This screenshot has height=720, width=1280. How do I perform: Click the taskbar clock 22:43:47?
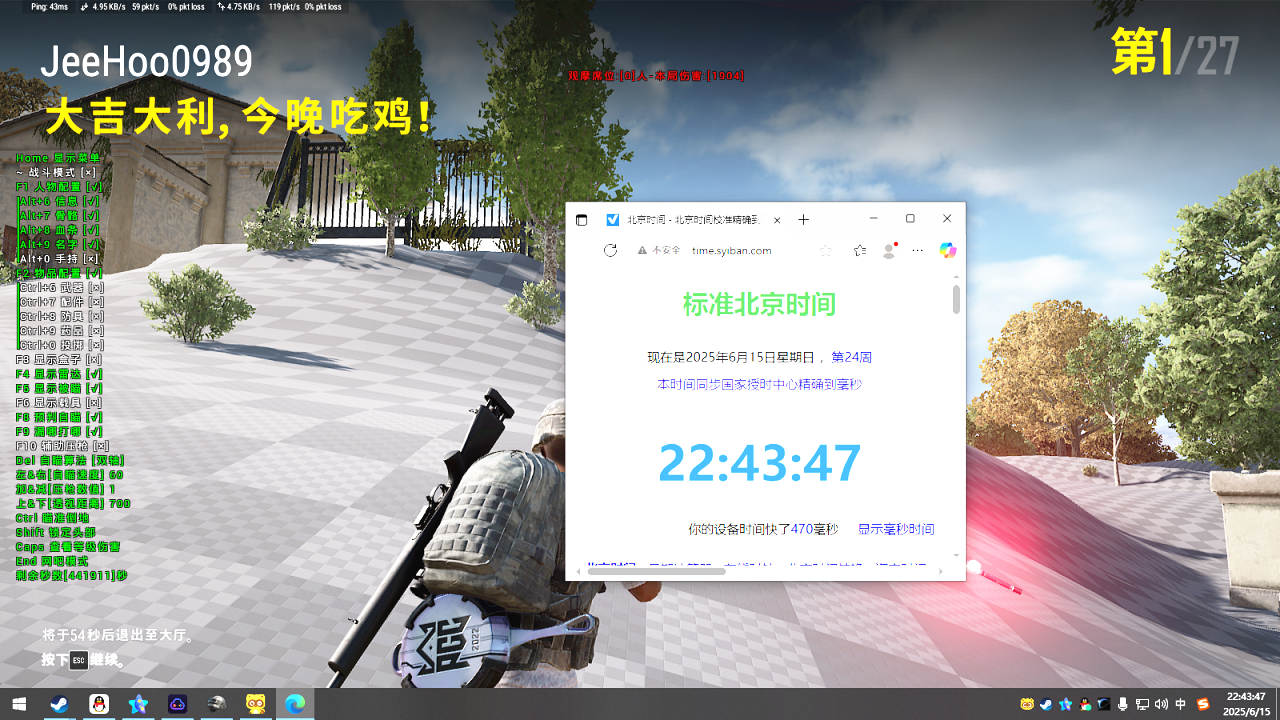(1246, 697)
